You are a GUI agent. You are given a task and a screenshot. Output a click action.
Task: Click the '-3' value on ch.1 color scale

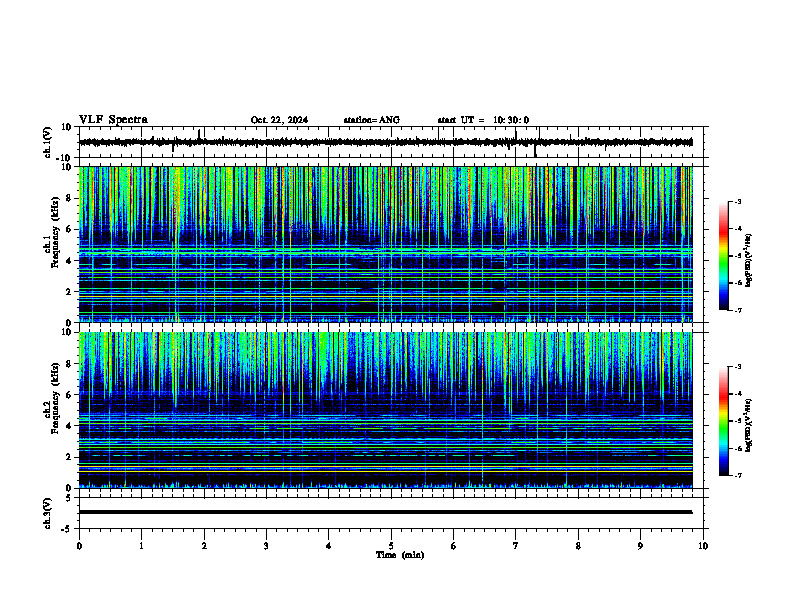click(738, 201)
